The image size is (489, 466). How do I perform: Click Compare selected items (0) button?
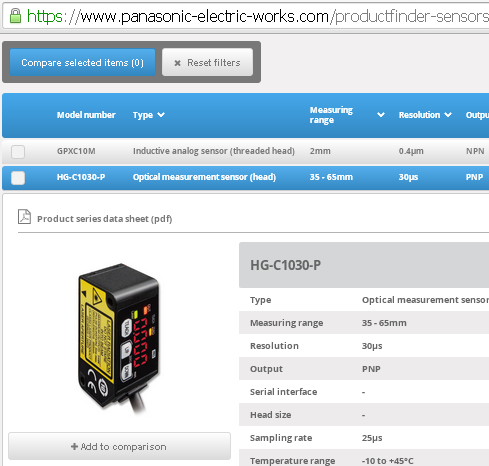(x=82, y=62)
